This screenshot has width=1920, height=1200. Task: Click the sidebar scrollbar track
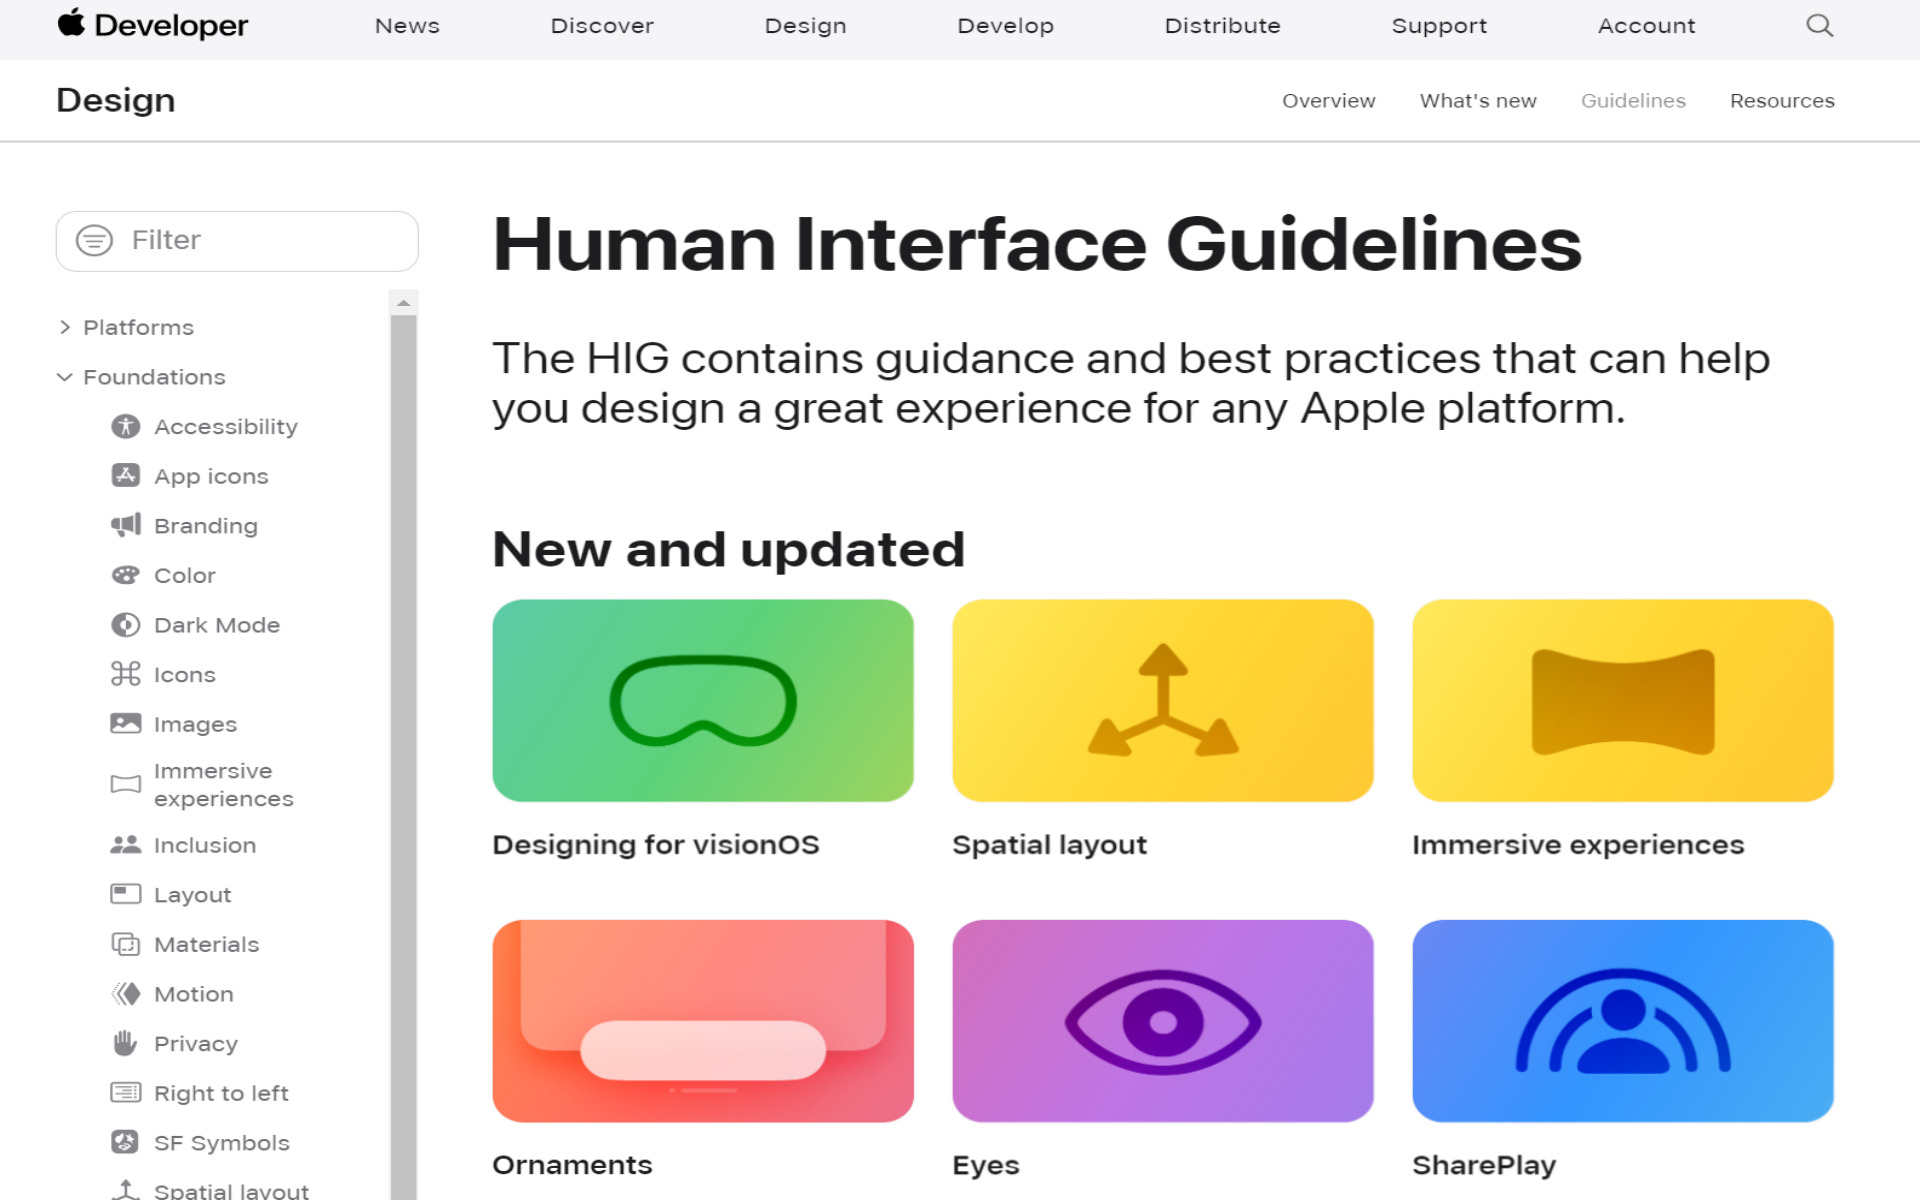pos(404,757)
